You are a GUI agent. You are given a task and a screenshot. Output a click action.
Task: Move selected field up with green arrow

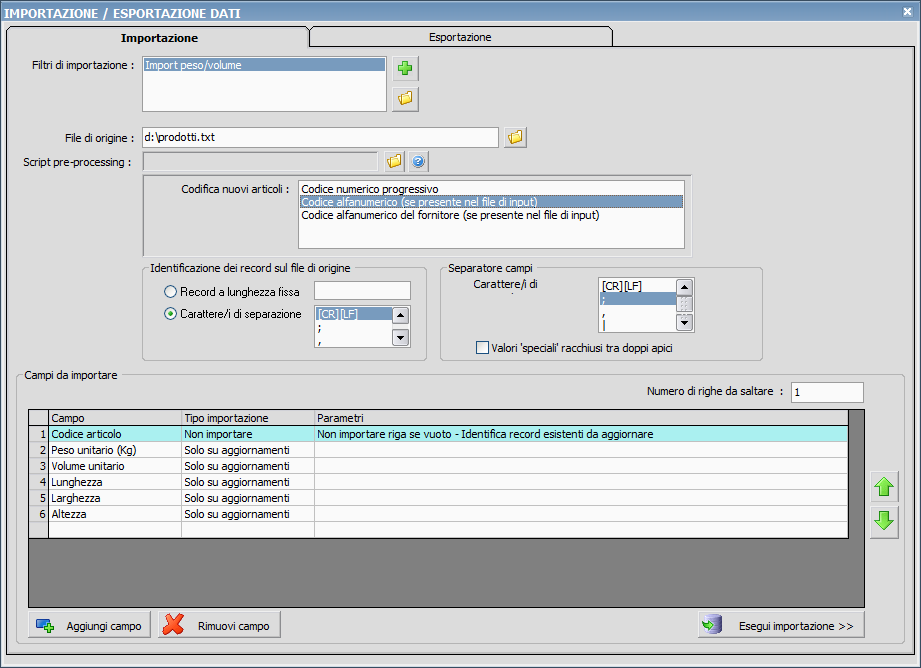[884, 487]
